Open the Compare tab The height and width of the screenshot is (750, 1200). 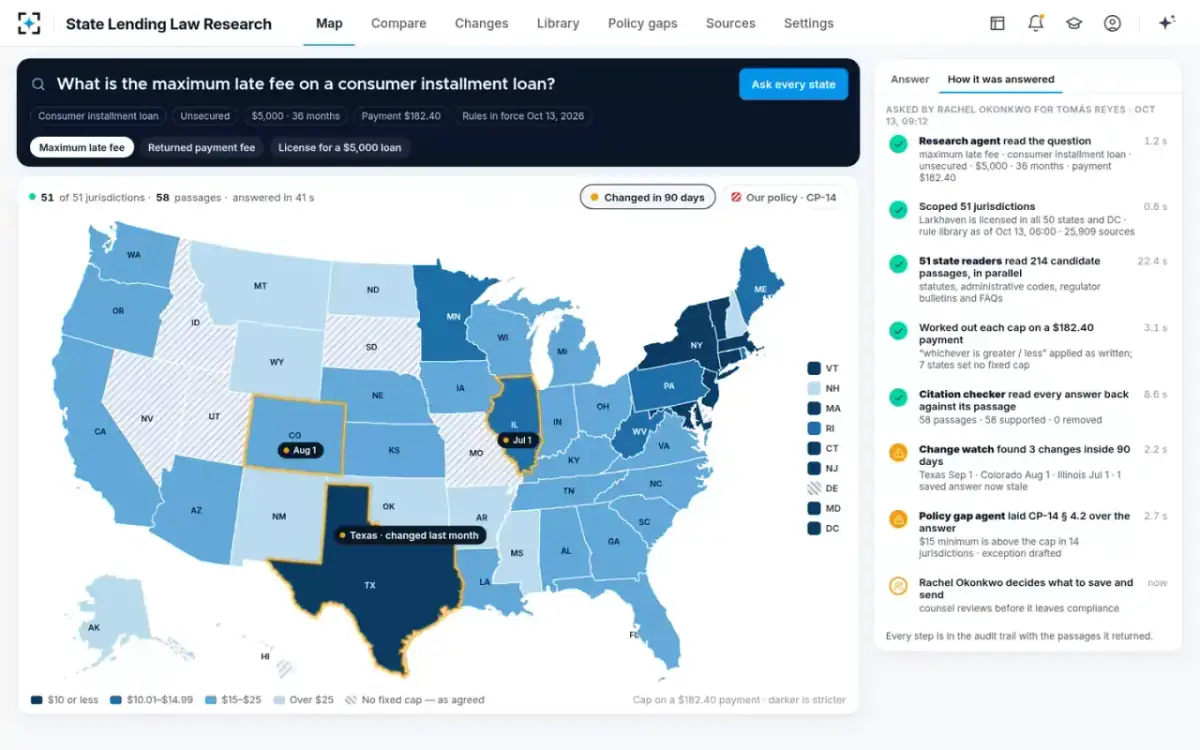(x=398, y=23)
